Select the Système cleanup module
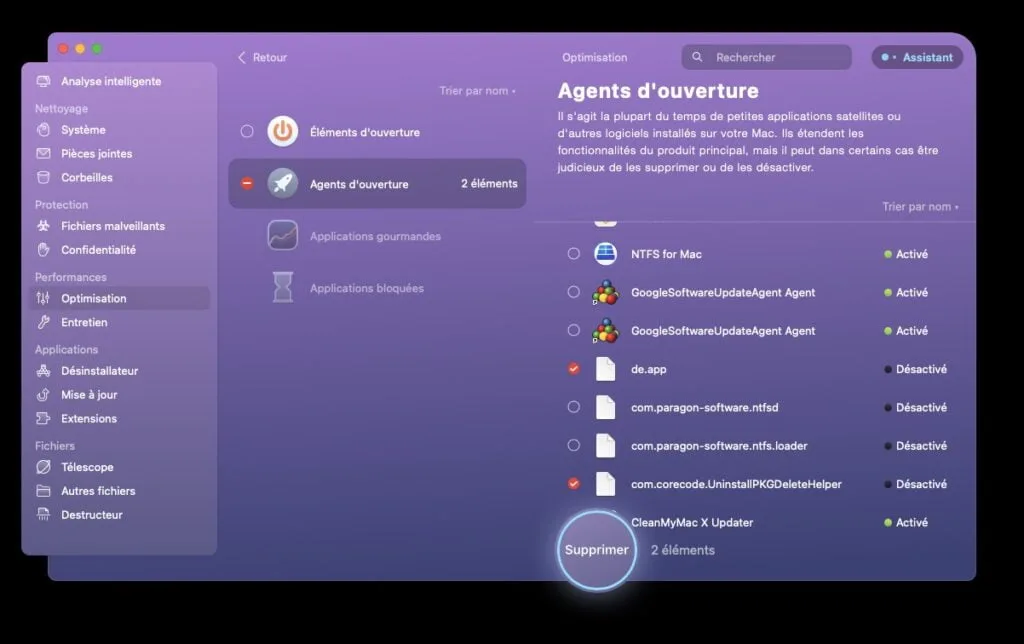Viewport: 1024px width, 644px height. point(84,129)
